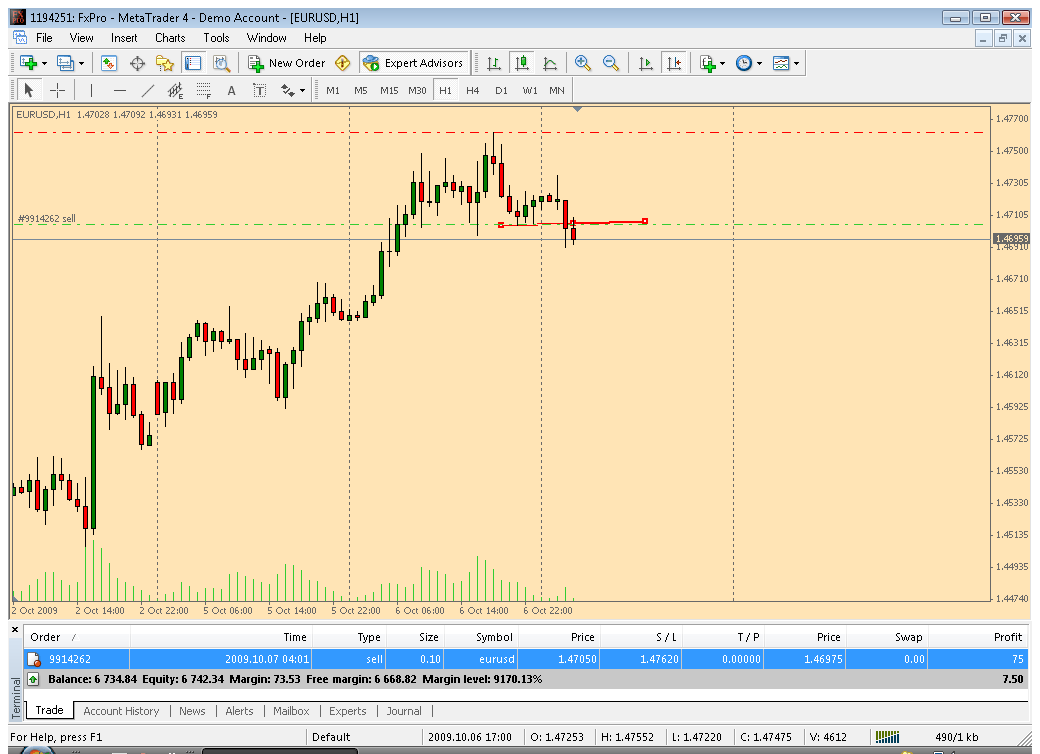Select the trendline drawing tool
This screenshot has width=1040, height=754.
147,90
